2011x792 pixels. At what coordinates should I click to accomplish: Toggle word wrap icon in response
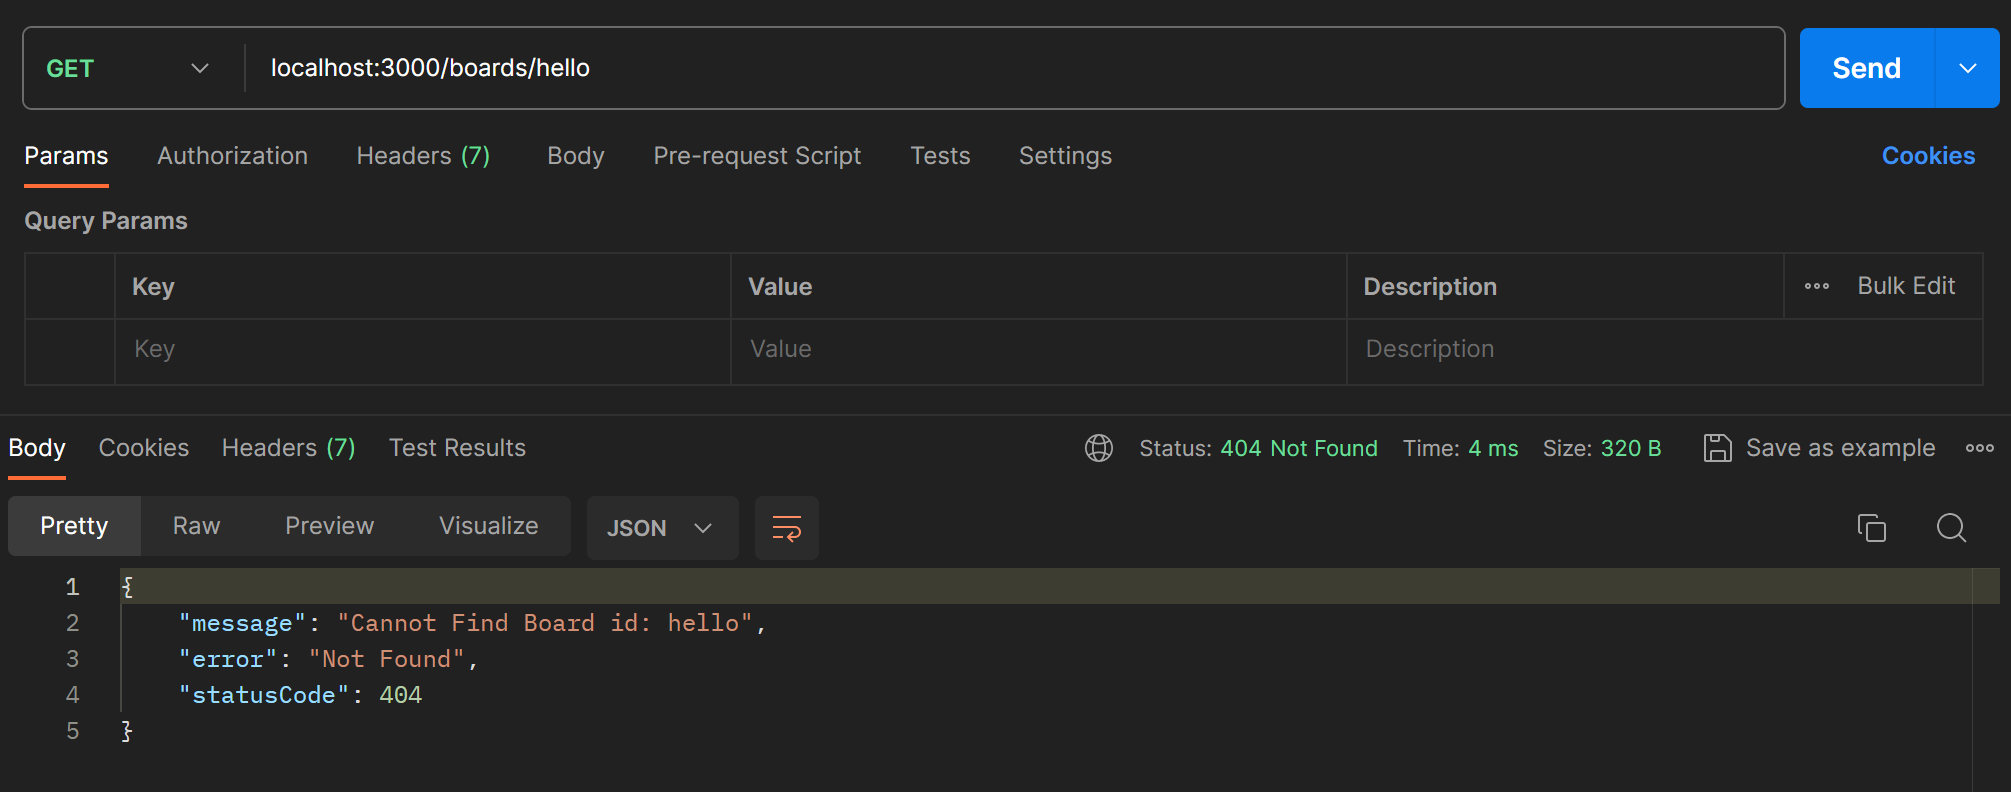point(786,527)
